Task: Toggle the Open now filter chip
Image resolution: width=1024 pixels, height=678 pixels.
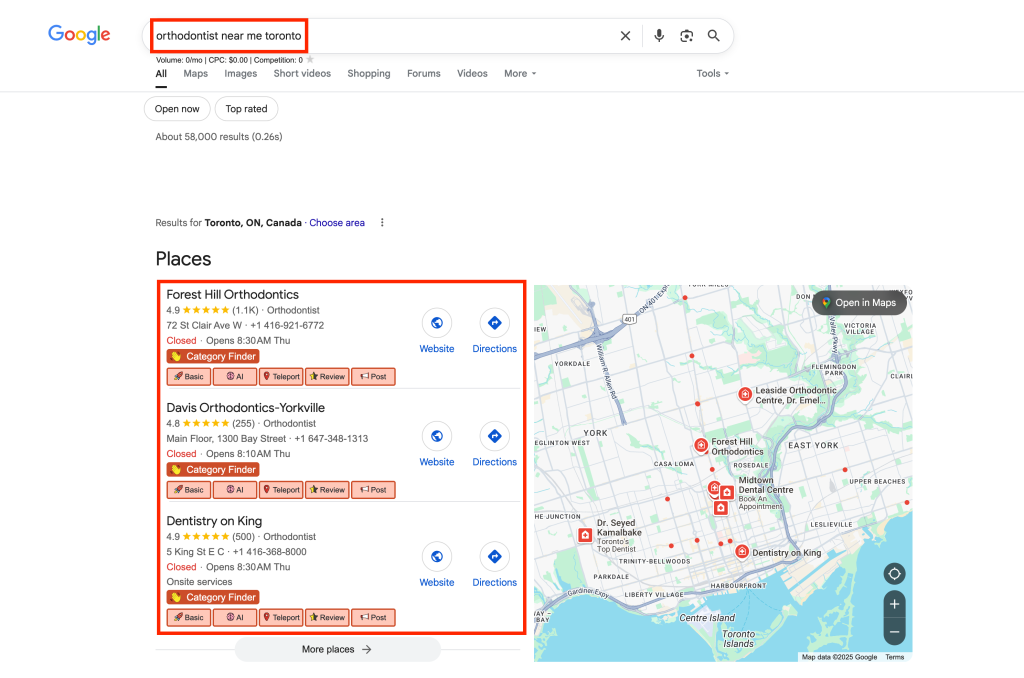Action: [177, 109]
